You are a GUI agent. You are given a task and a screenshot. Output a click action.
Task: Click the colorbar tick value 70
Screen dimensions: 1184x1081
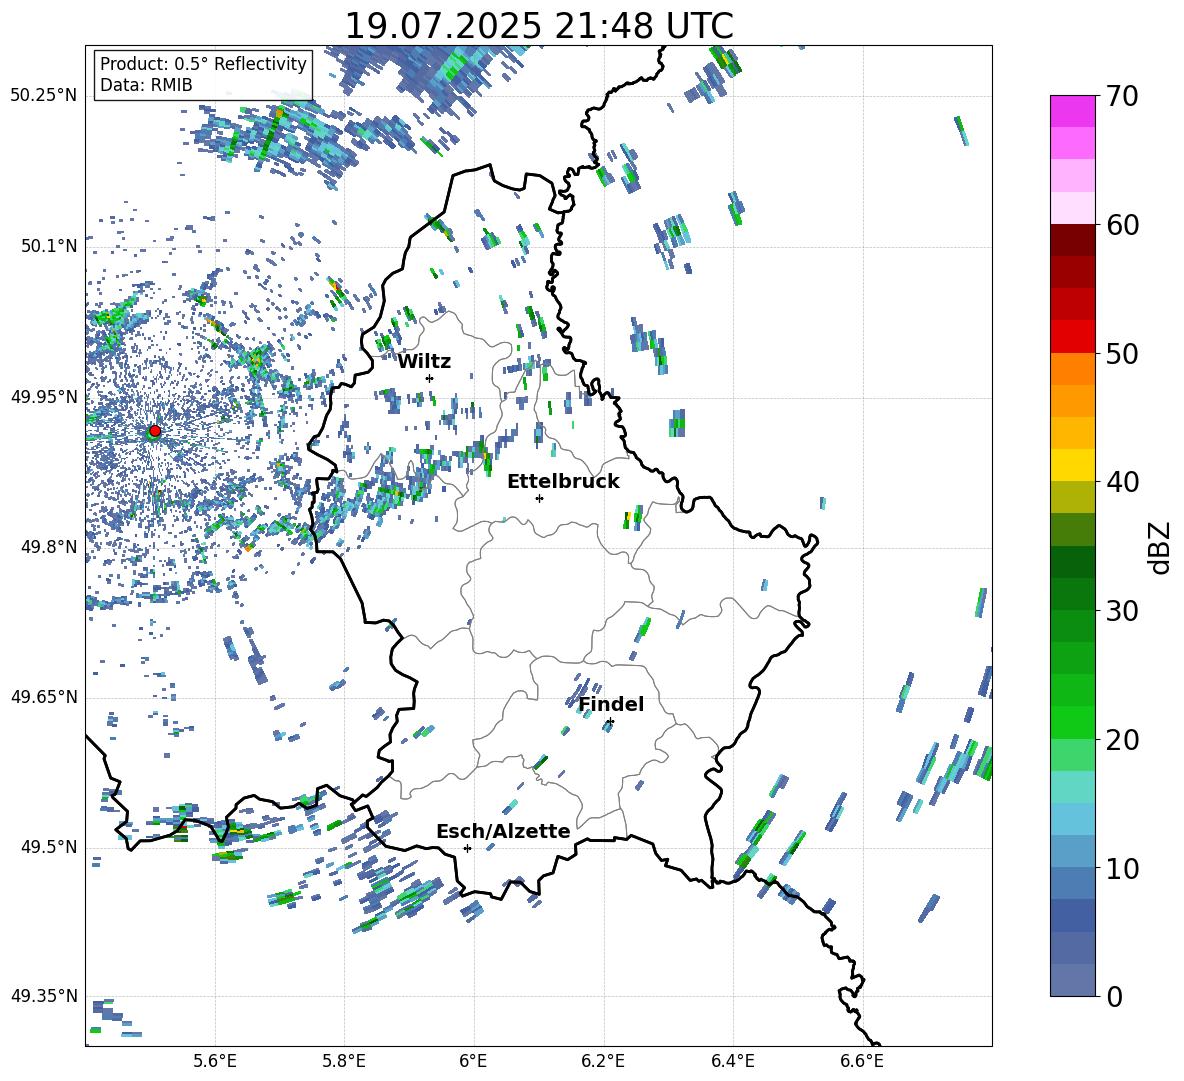coord(1122,96)
